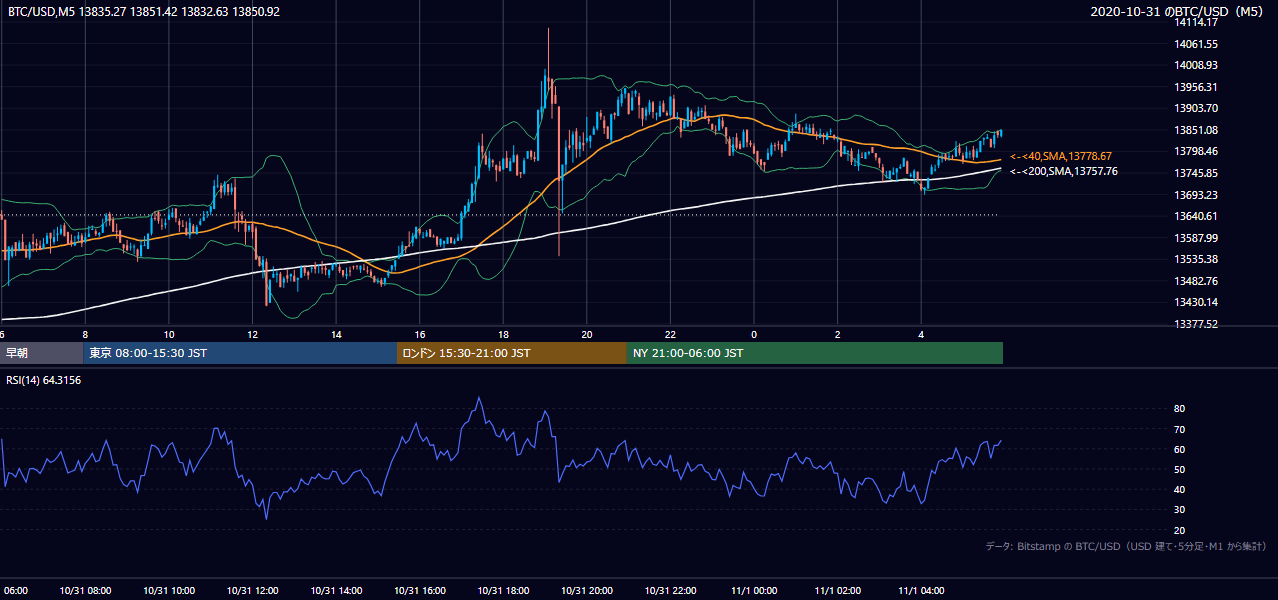1278x600 pixels.
Task: Click the 14114.17 price axis label
Action: 1197,22
